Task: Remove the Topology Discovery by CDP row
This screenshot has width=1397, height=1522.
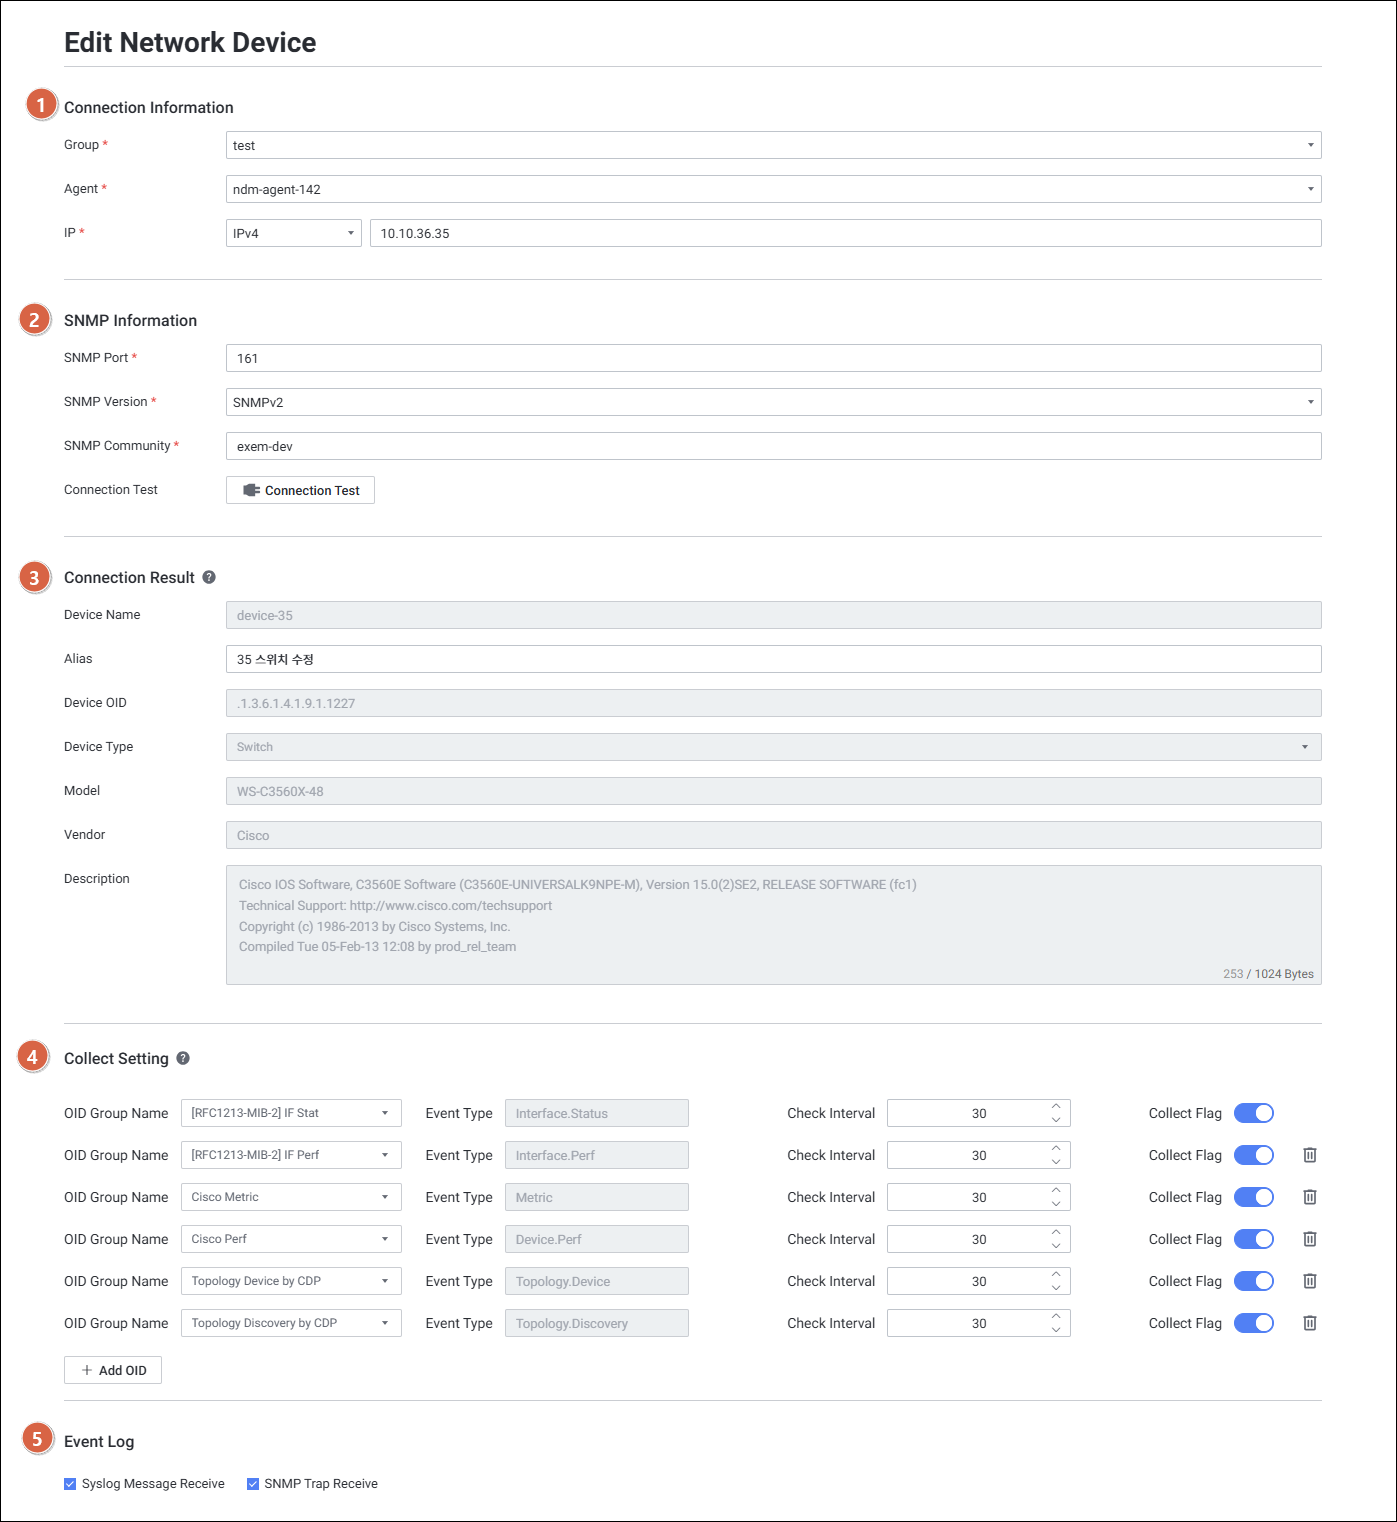Action: 1309,1323
